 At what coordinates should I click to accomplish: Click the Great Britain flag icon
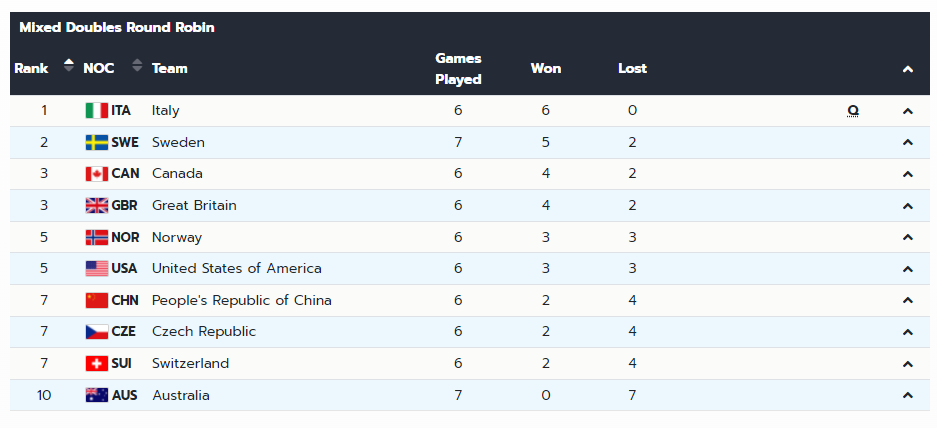[x=97, y=206]
